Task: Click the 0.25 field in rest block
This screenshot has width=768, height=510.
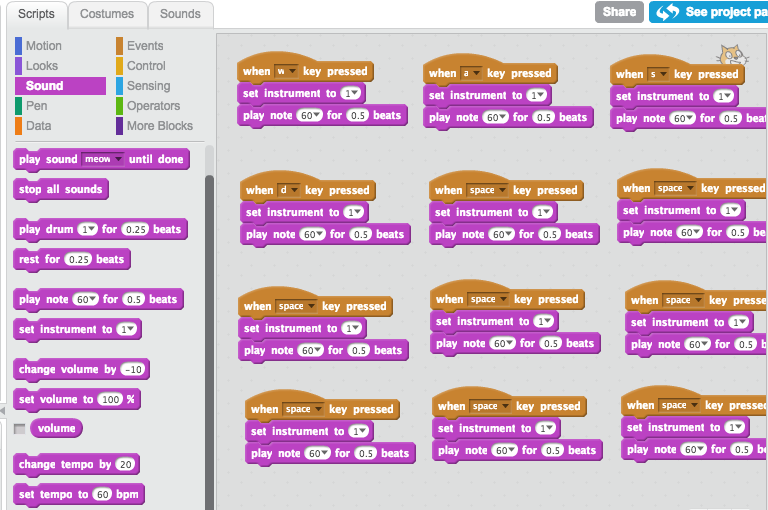Action: click(77, 259)
